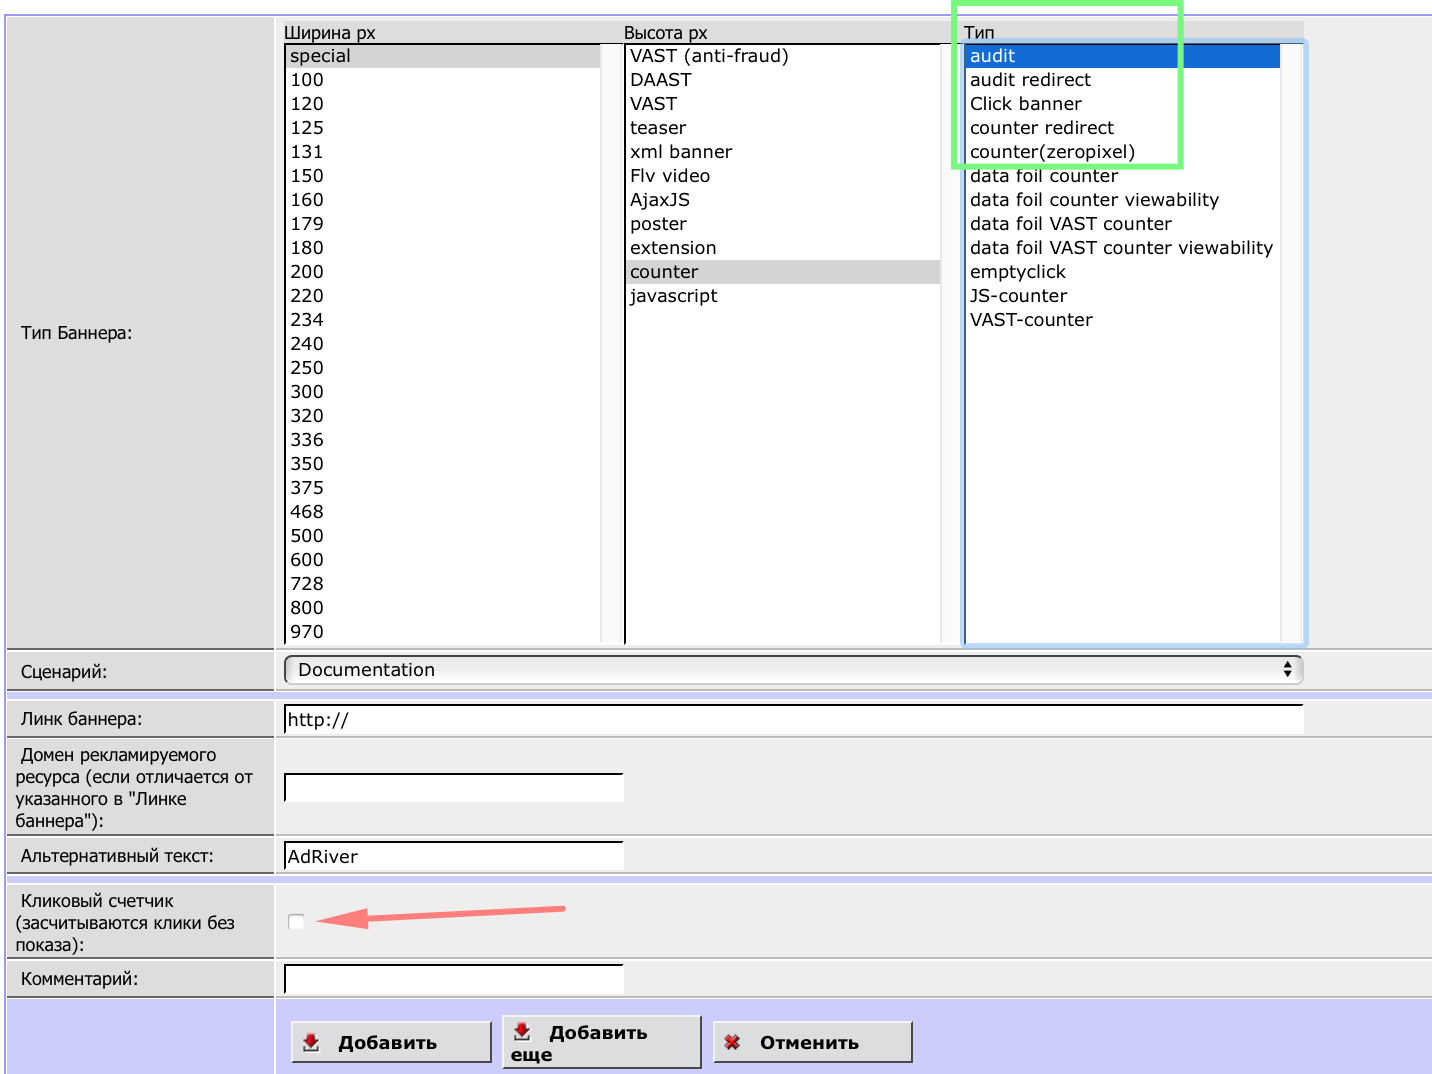Select width 350 in the list
The height and width of the screenshot is (1074, 1432).
tap(442, 464)
